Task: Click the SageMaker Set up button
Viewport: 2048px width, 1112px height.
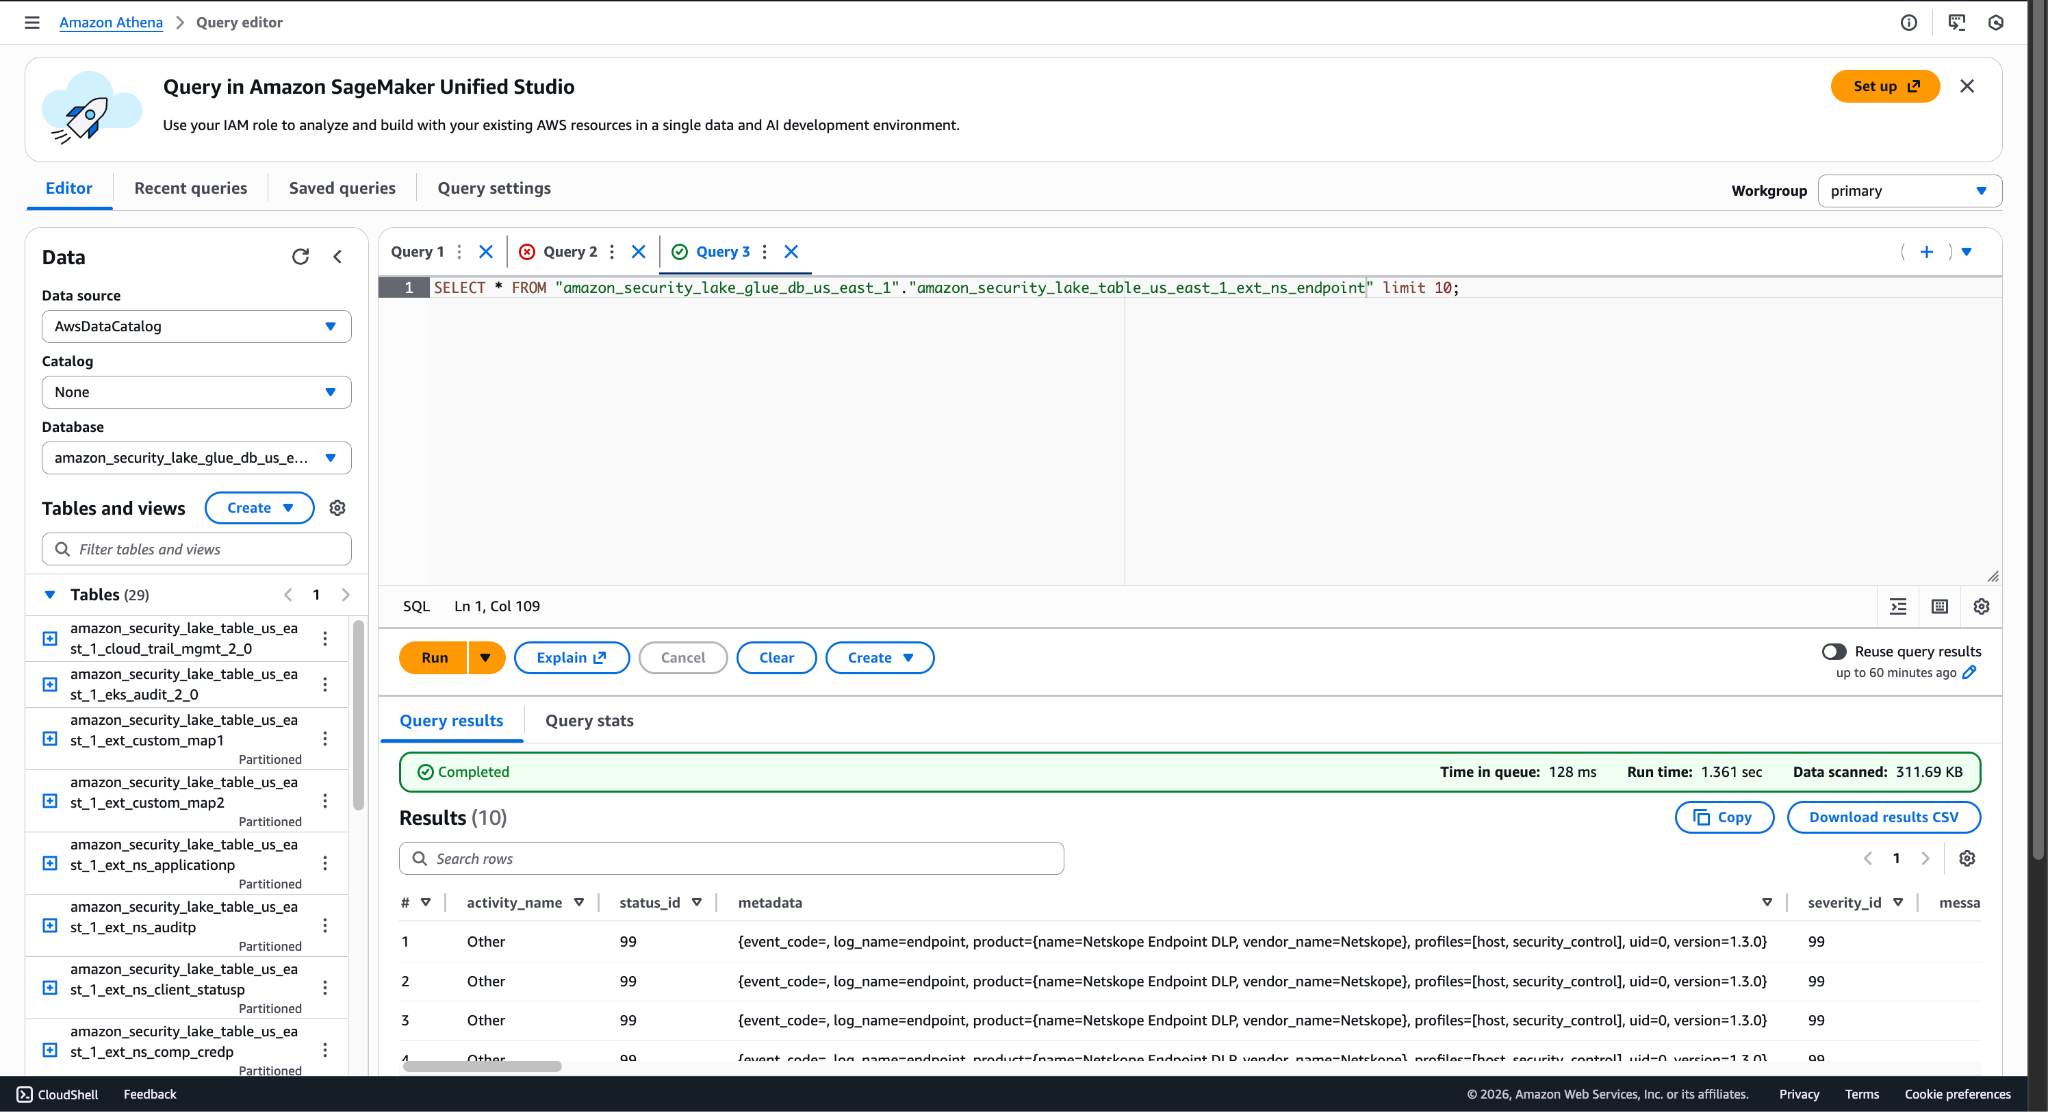Action: (x=1885, y=86)
